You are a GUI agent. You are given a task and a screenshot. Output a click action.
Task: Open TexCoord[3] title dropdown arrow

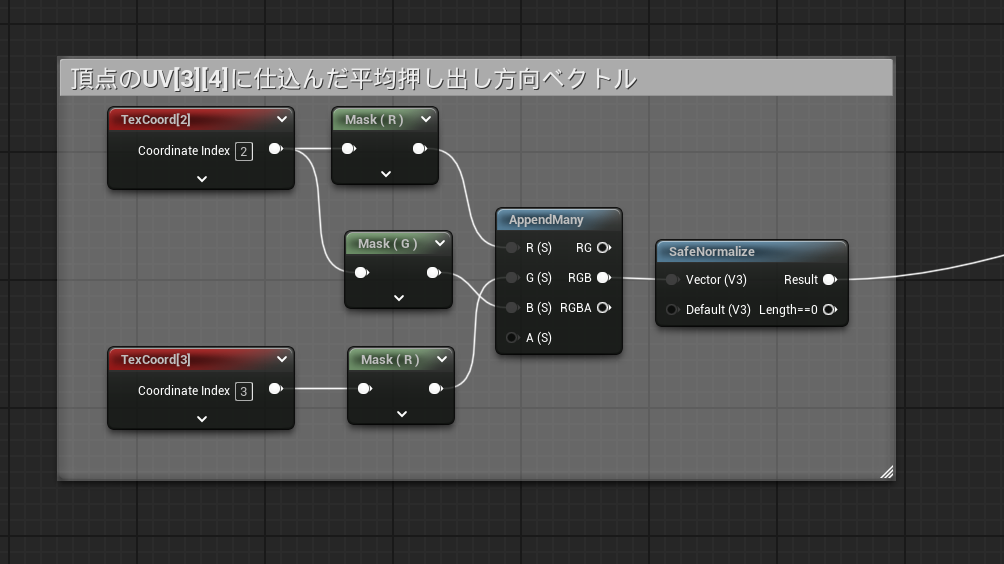coord(282,359)
